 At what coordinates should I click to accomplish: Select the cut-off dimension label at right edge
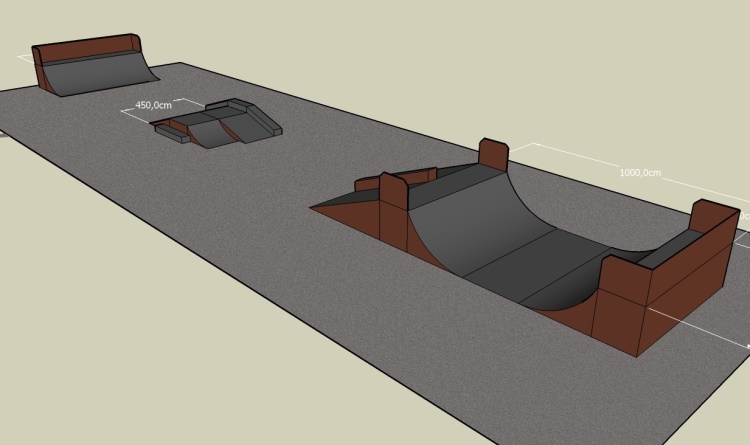(x=745, y=214)
